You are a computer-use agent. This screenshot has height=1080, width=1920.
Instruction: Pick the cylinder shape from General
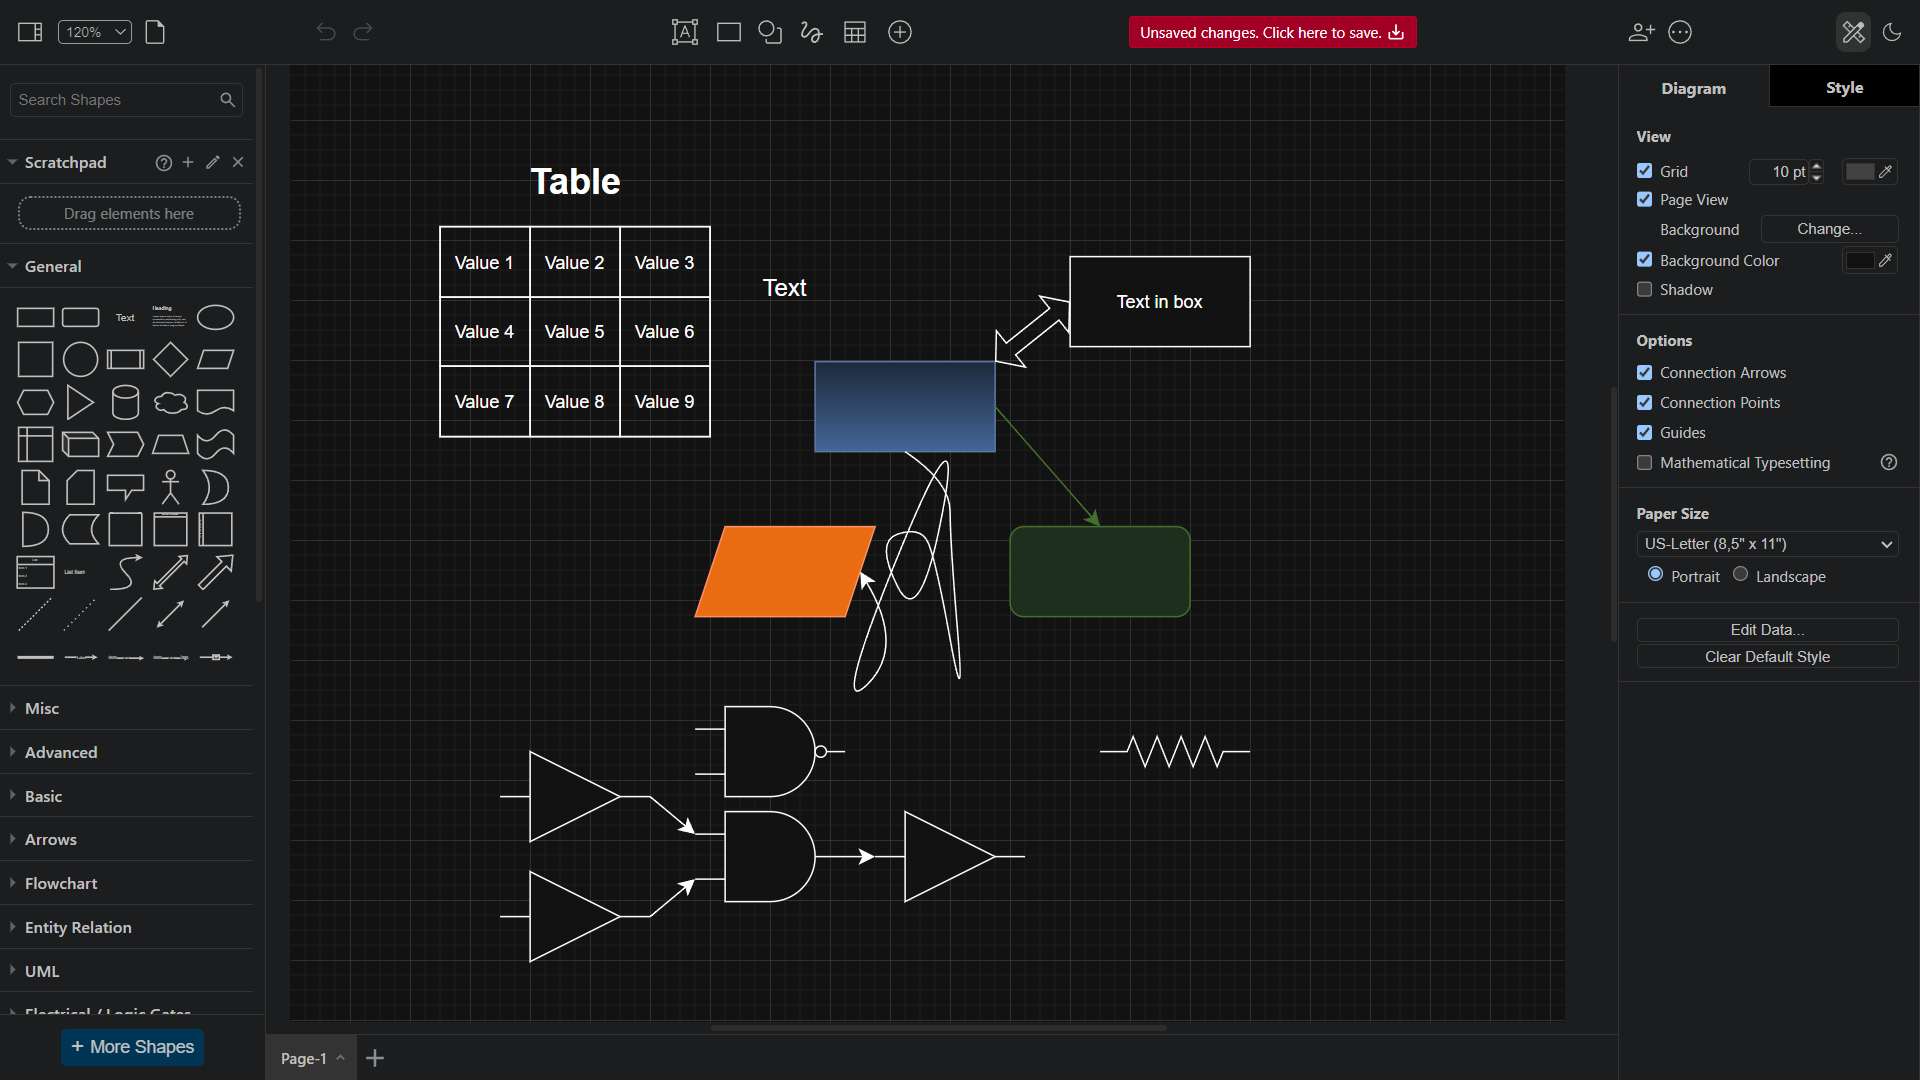point(125,402)
